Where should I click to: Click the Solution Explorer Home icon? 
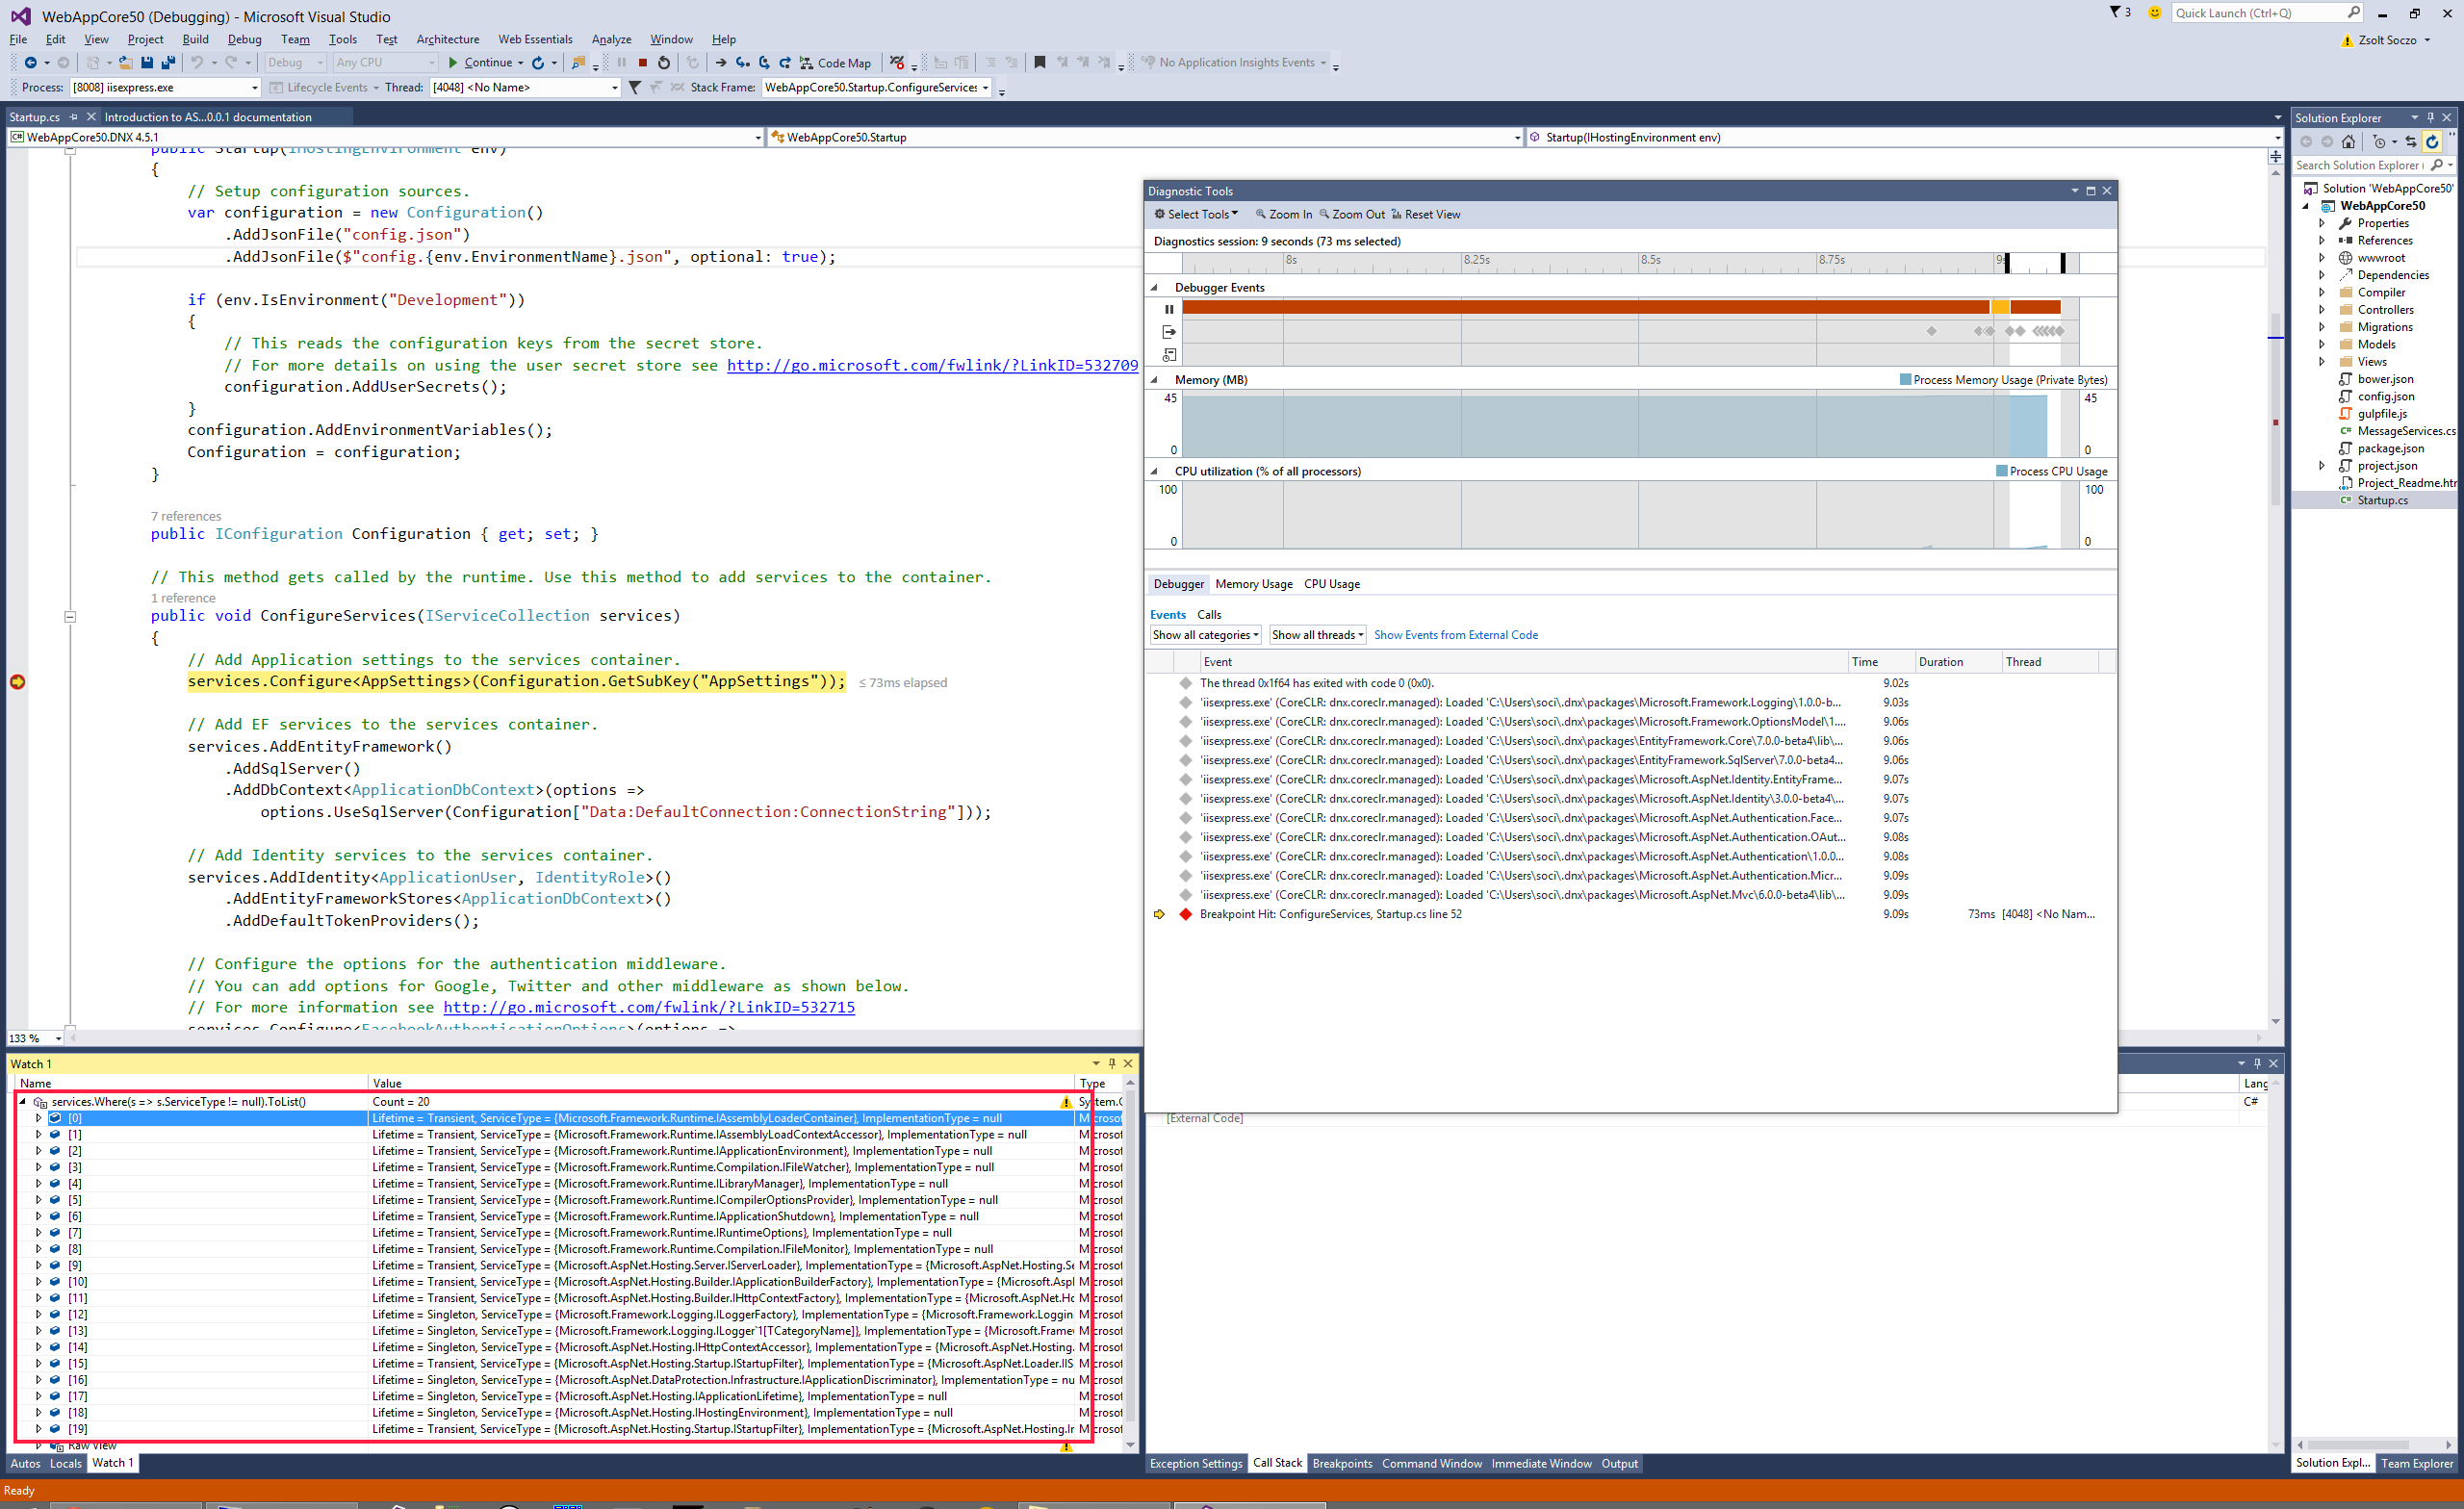tap(2348, 142)
